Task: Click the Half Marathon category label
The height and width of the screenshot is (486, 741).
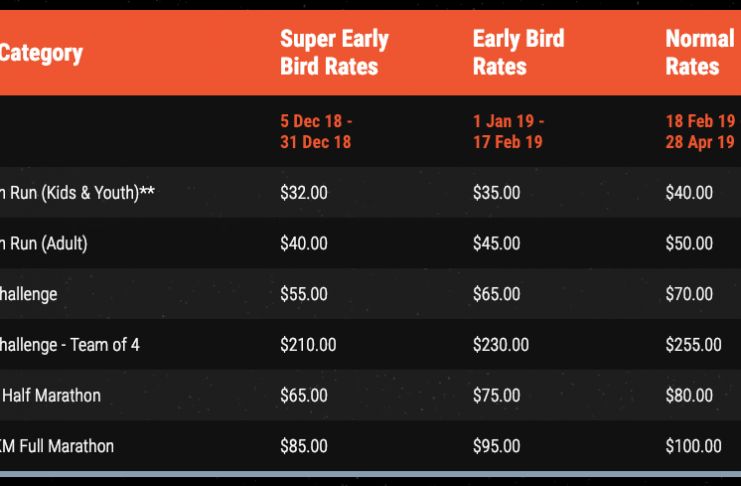Action: coord(51,395)
